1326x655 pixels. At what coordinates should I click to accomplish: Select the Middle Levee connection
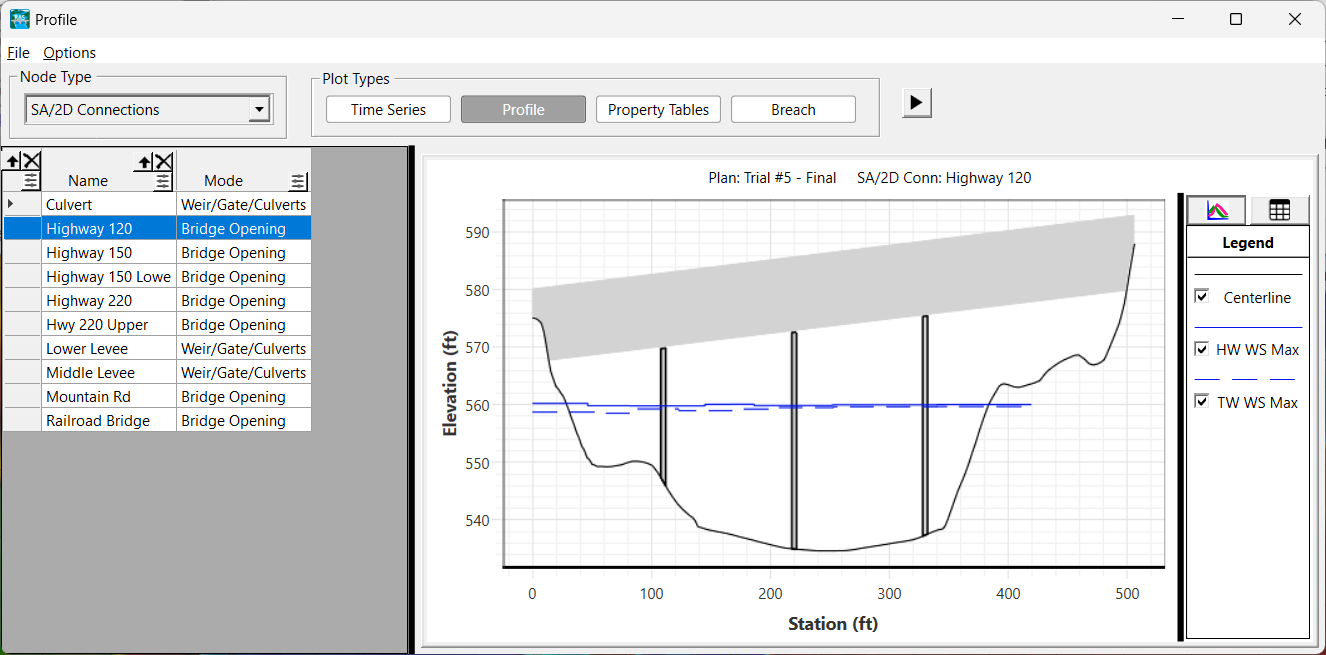[x=90, y=373]
